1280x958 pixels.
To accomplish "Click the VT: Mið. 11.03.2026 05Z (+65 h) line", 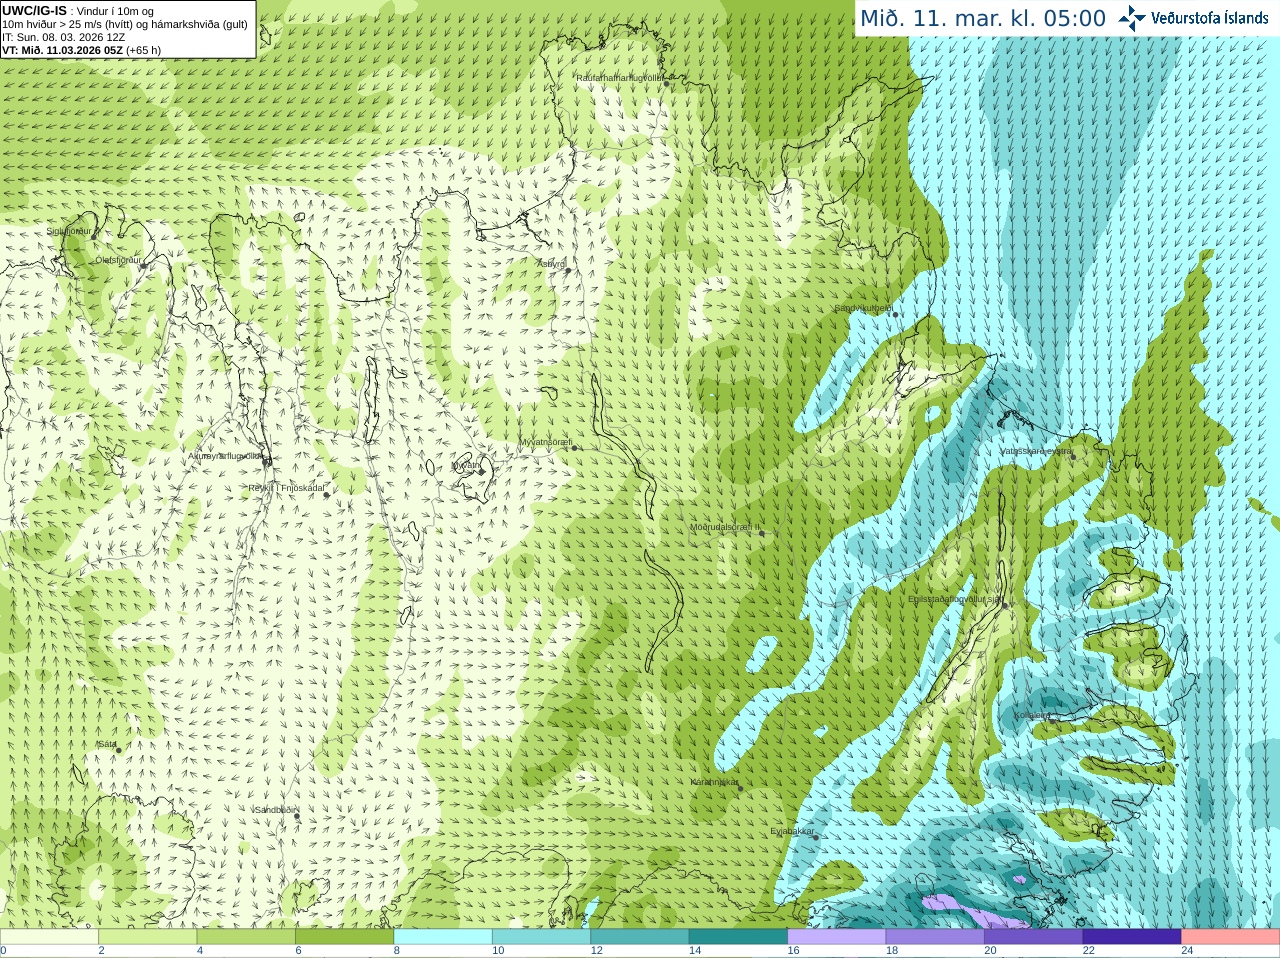I will [81, 50].
